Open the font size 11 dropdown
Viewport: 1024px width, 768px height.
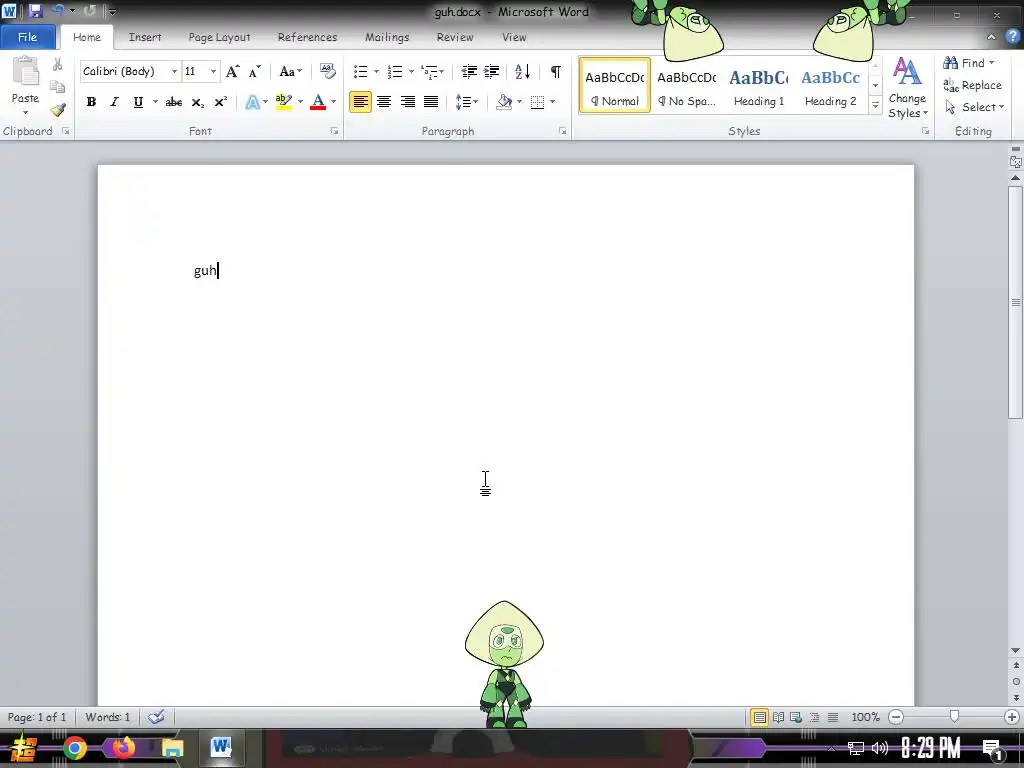214,71
